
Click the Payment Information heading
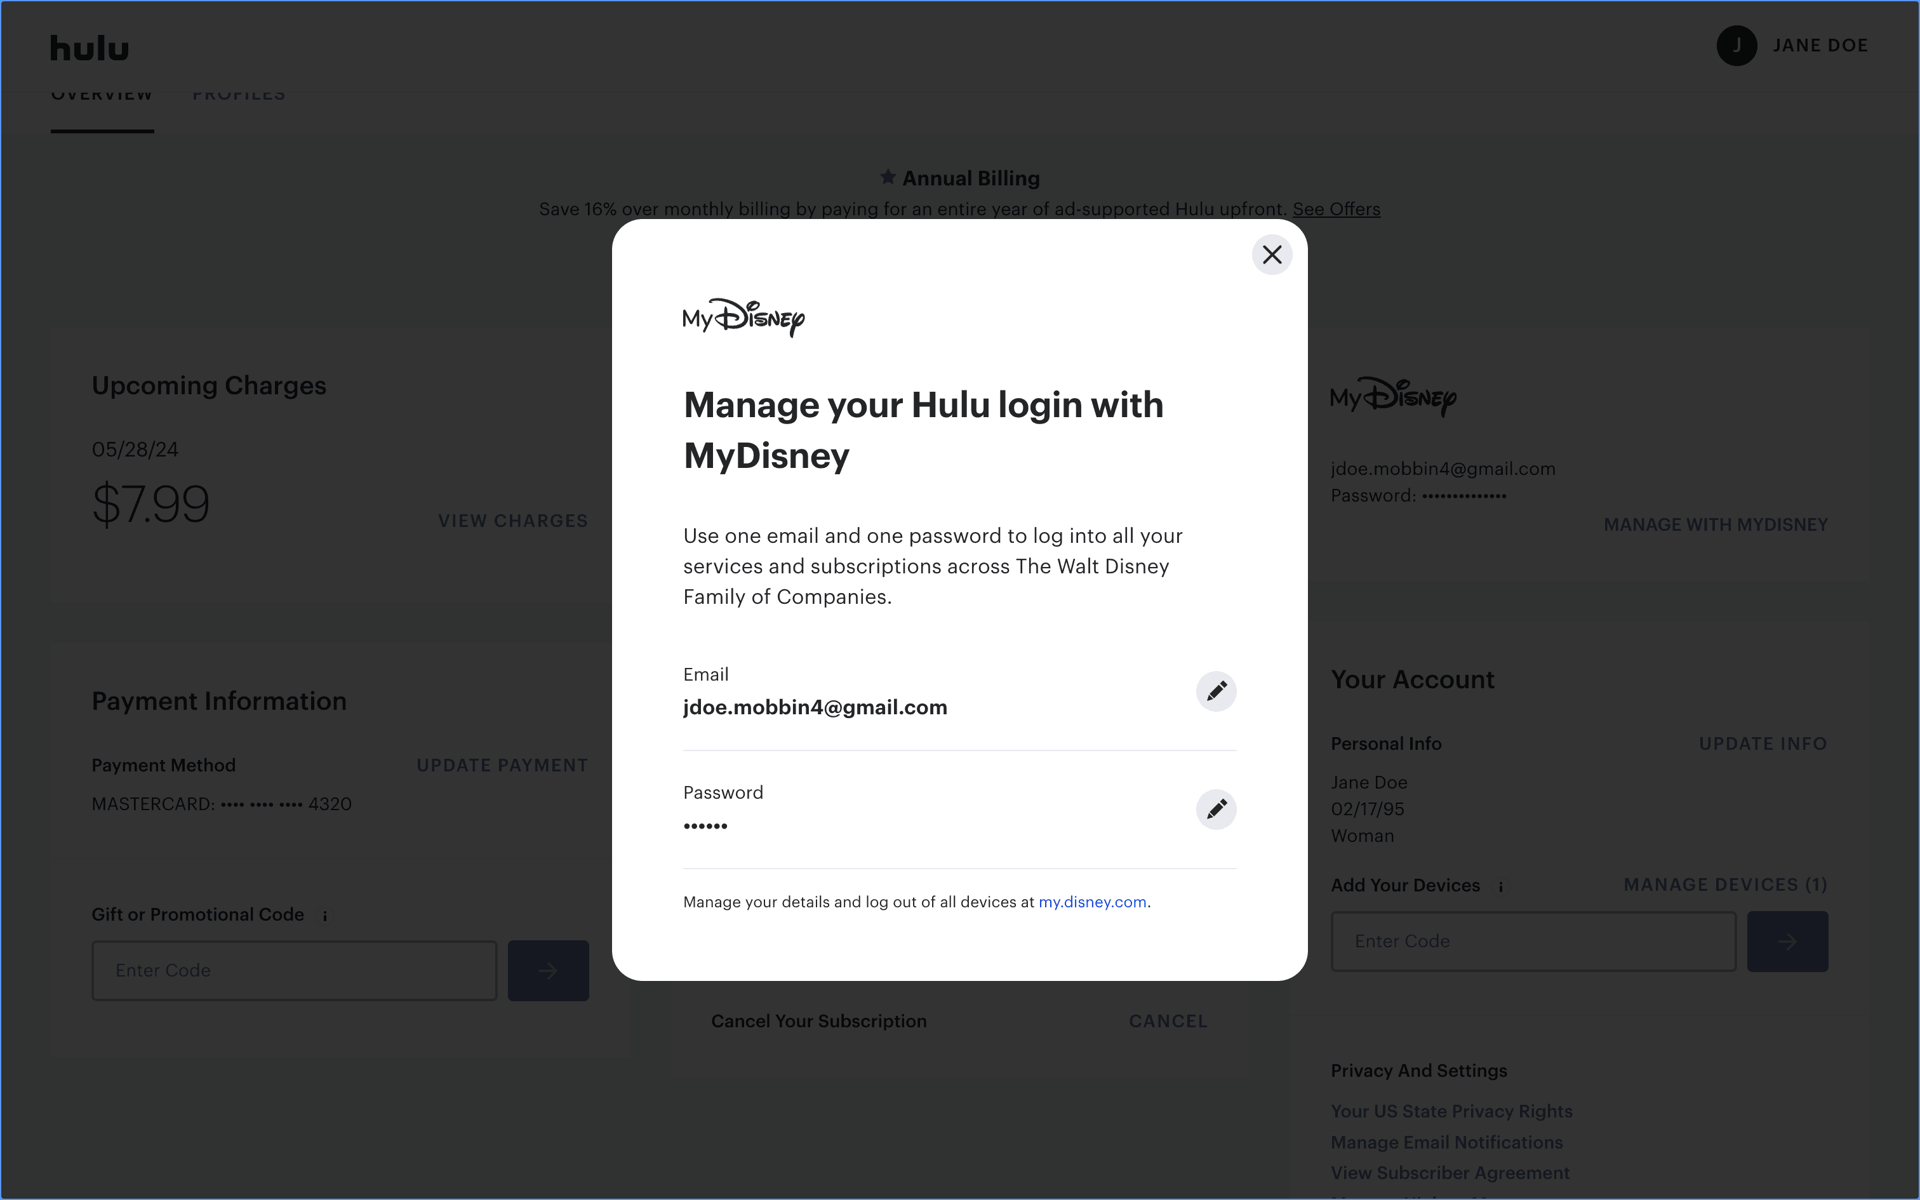pyautogui.click(x=219, y=701)
